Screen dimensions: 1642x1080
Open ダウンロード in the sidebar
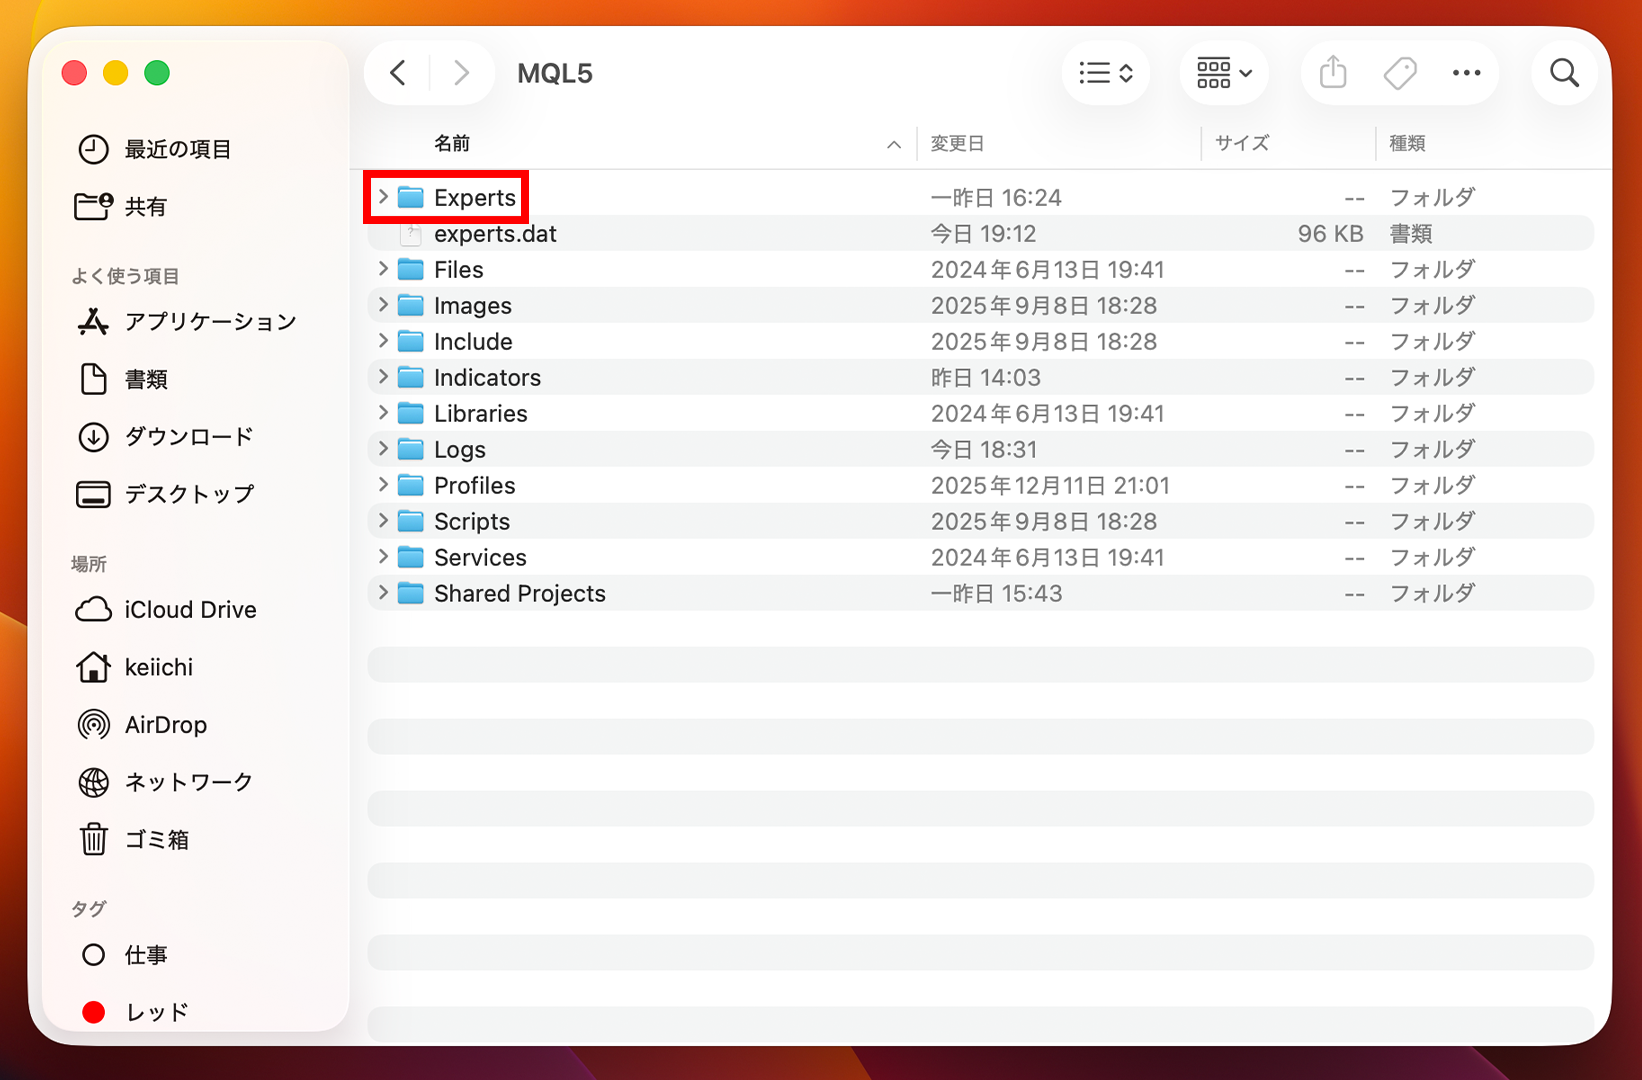pos(188,437)
